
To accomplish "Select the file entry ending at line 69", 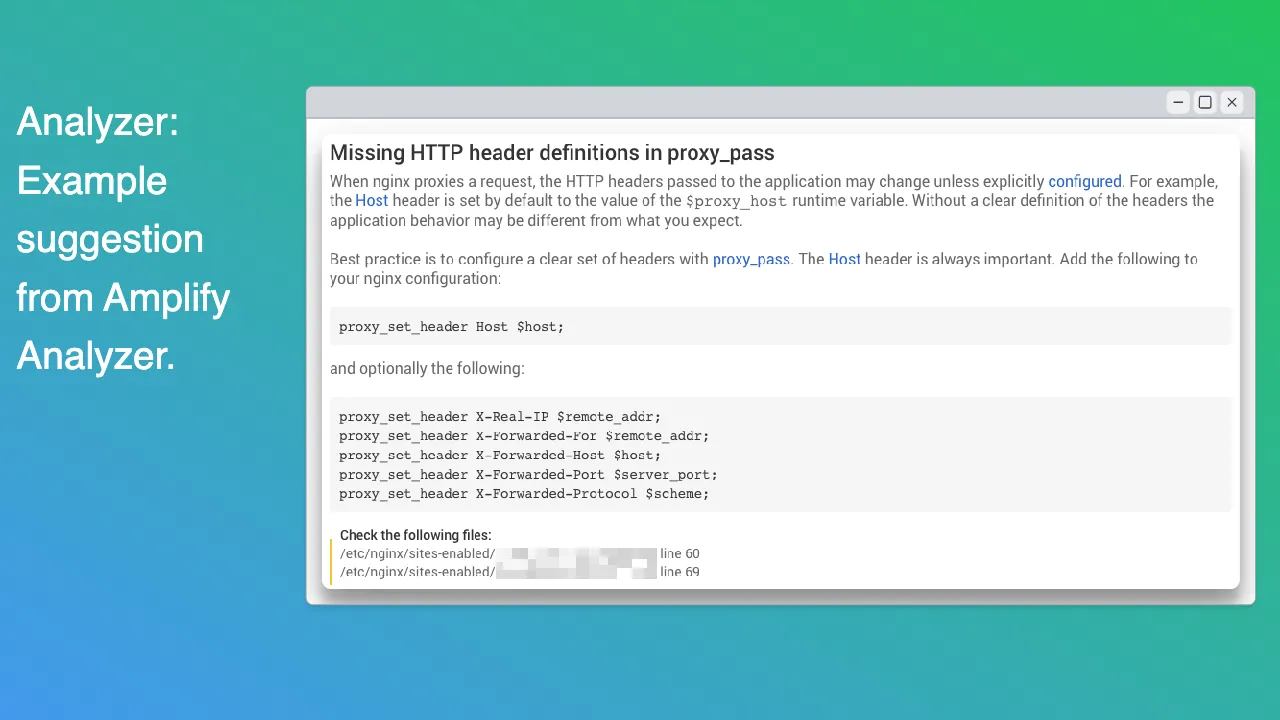I will point(519,571).
